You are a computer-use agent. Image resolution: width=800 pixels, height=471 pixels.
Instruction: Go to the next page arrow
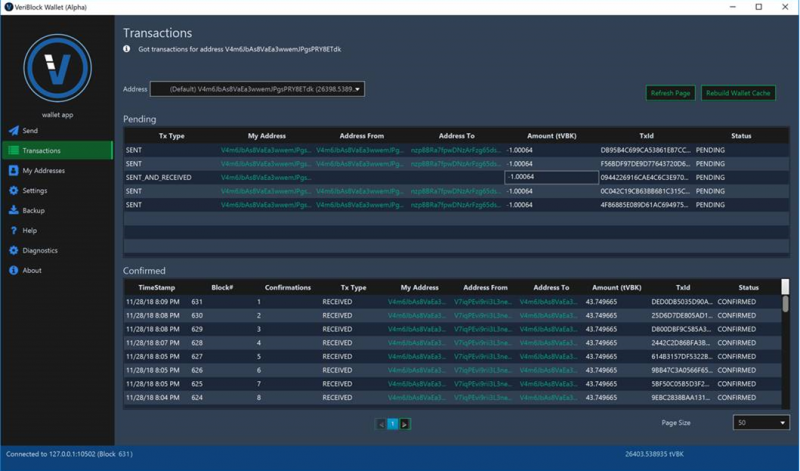tap(404, 424)
